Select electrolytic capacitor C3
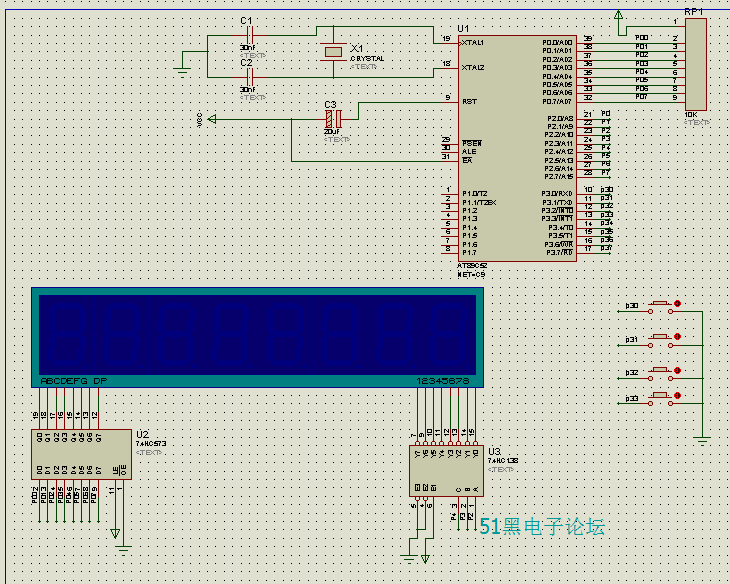 point(333,119)
